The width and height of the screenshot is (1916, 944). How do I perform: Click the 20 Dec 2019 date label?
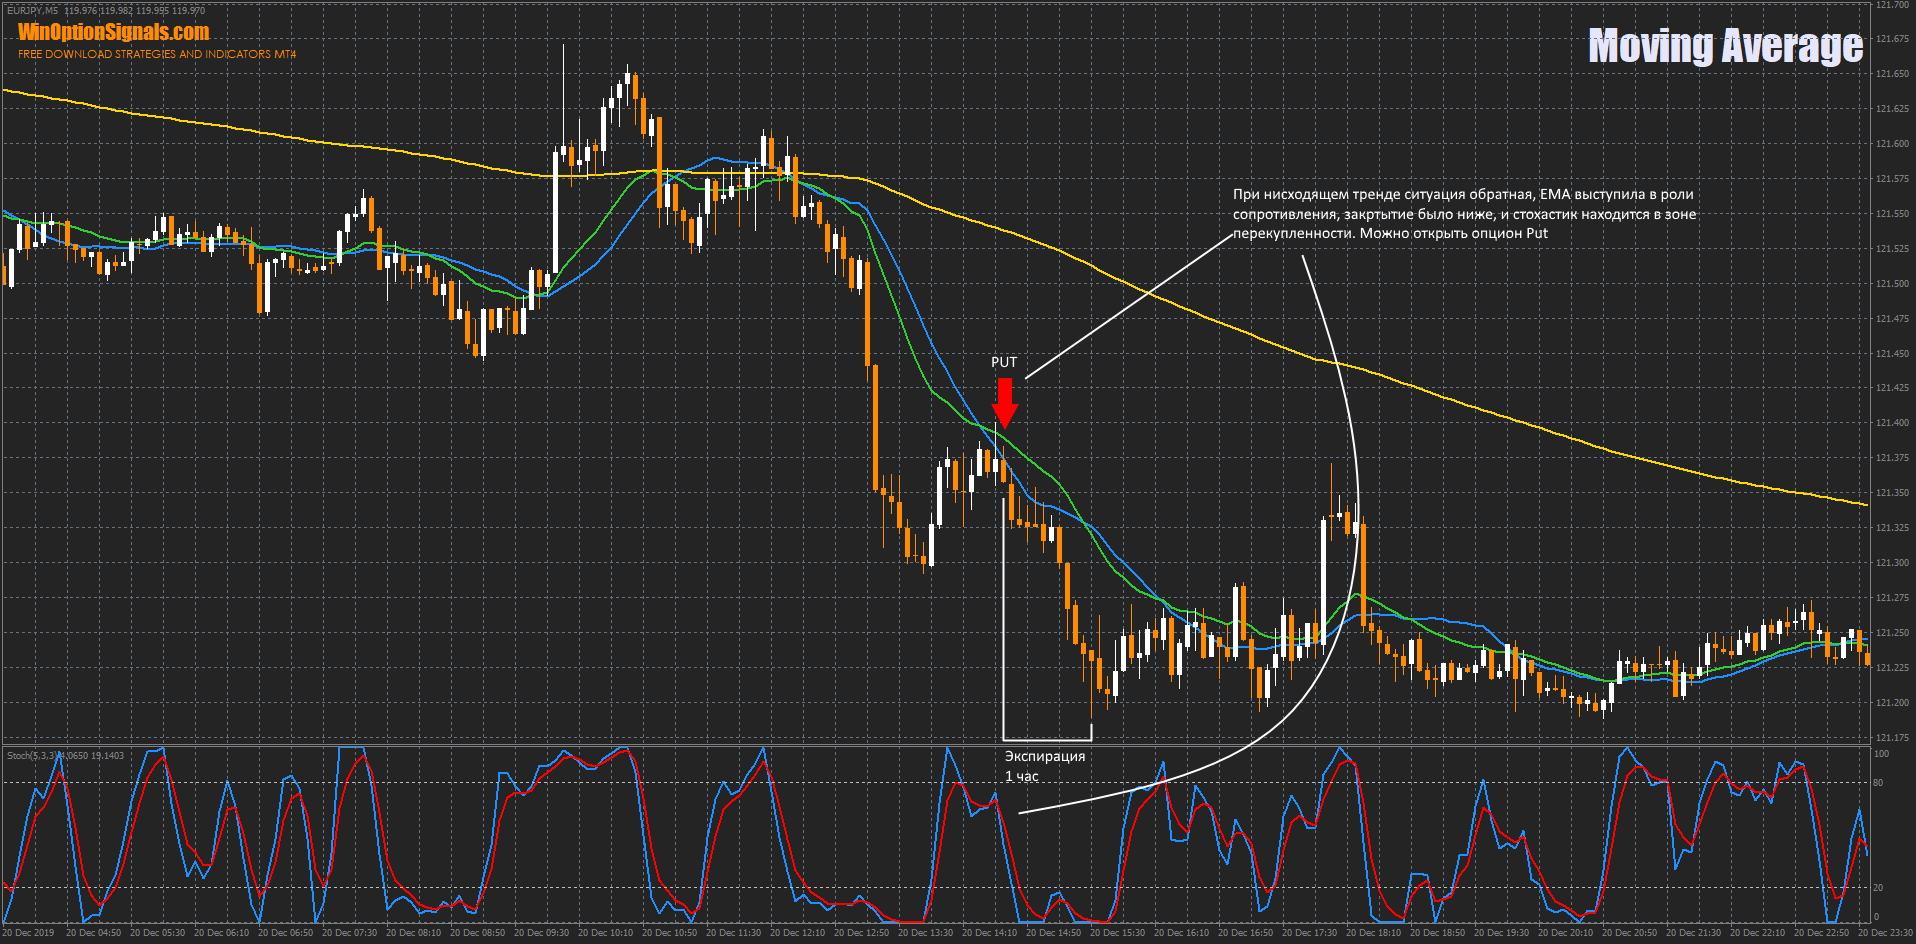(x=29, y=933)
